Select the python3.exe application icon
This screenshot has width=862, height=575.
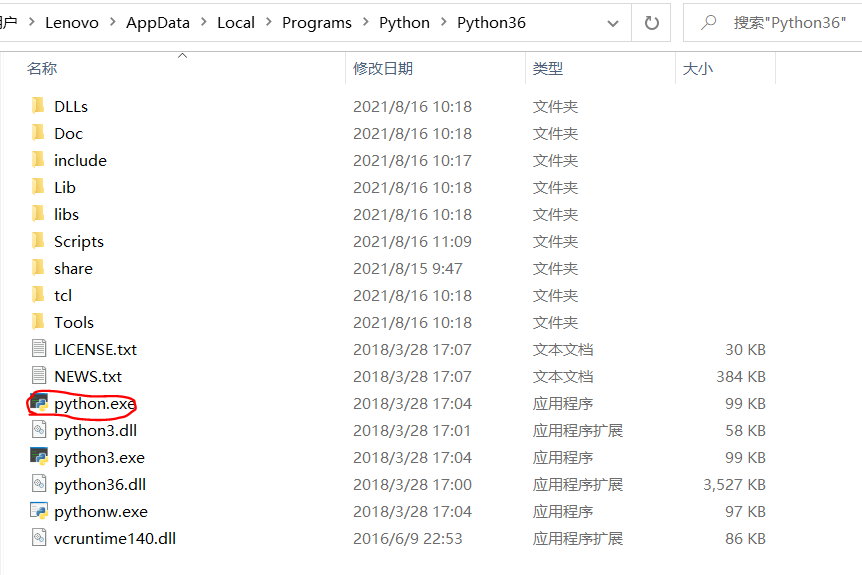(38, 456)
